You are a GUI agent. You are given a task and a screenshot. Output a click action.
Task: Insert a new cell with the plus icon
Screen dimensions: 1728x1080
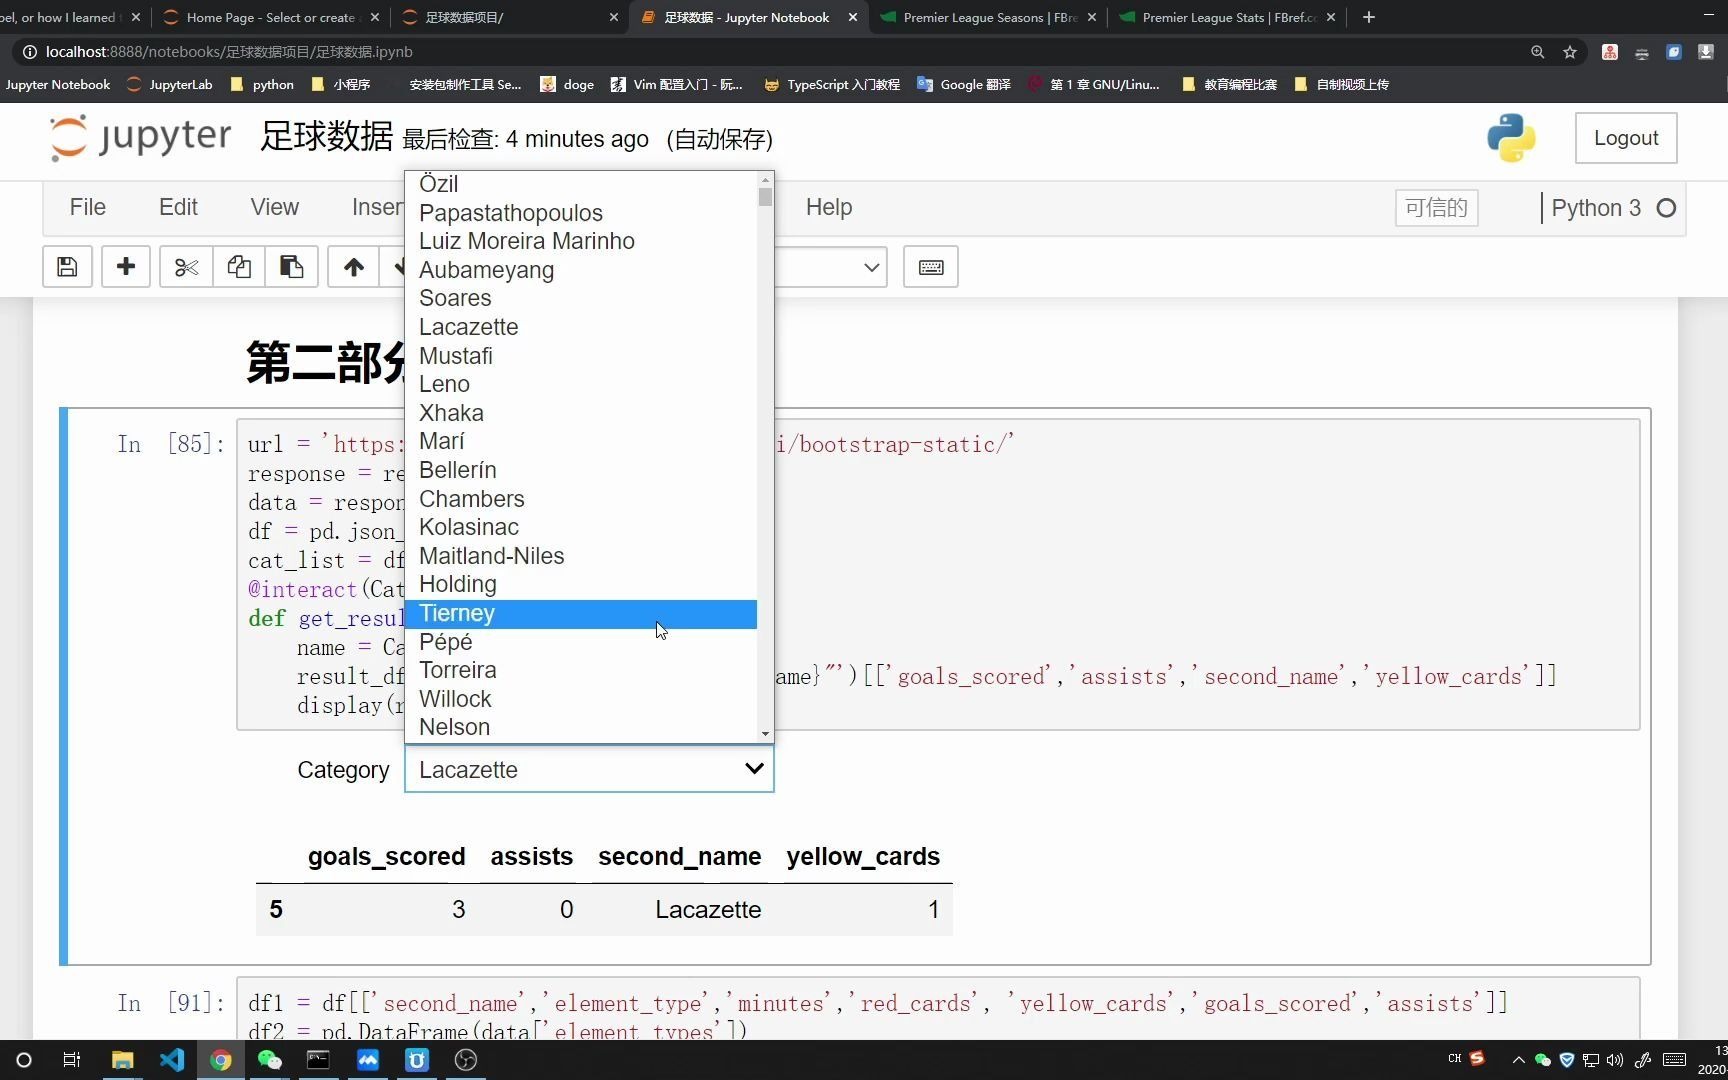tap(126, 266)
